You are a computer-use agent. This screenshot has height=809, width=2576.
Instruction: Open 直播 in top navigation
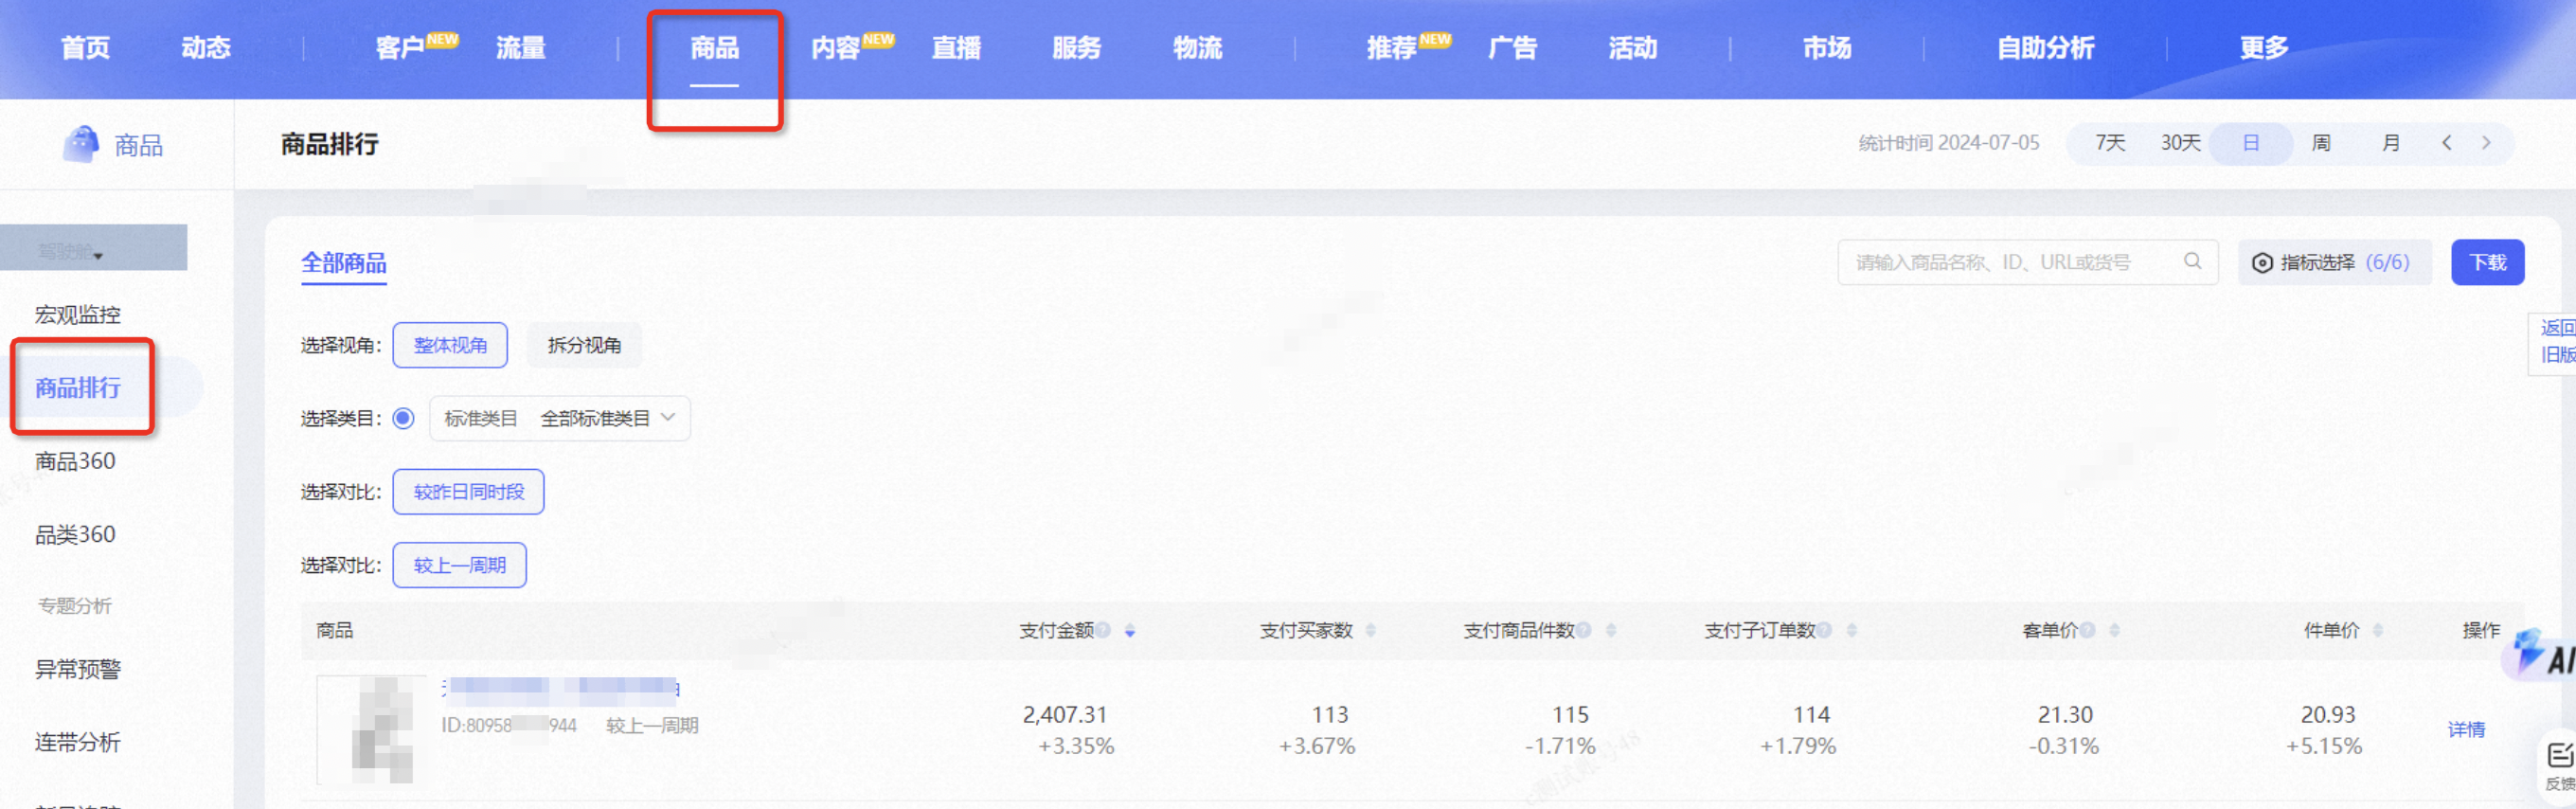coord(956,47)
